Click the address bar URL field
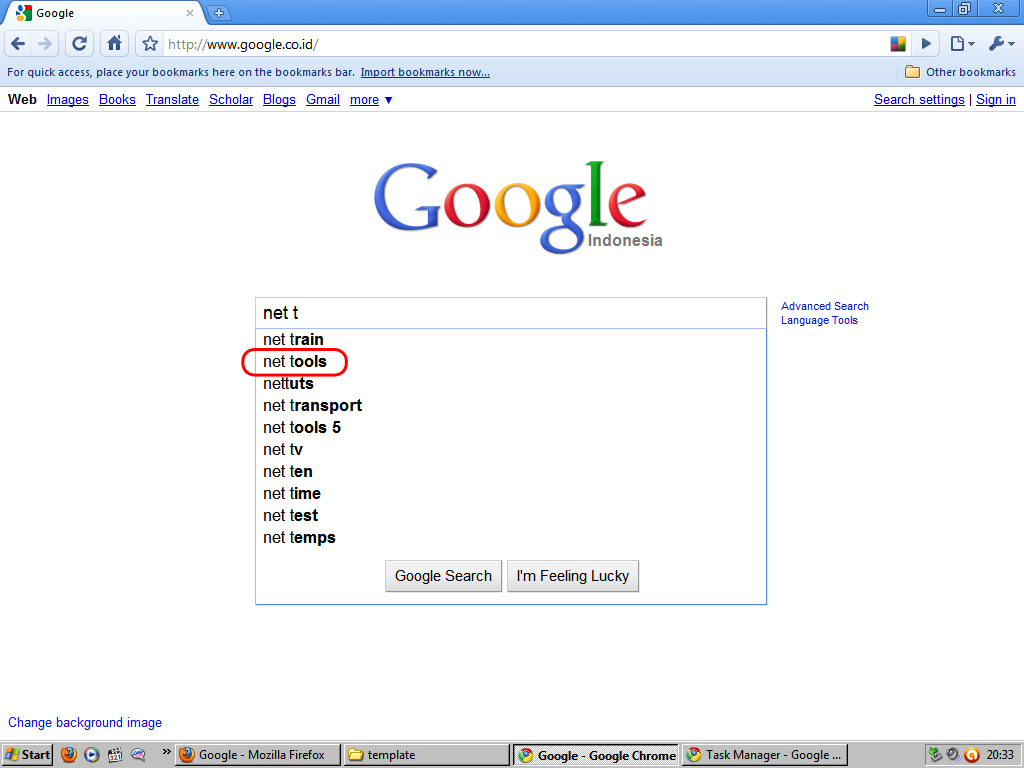 pos(526,44)
